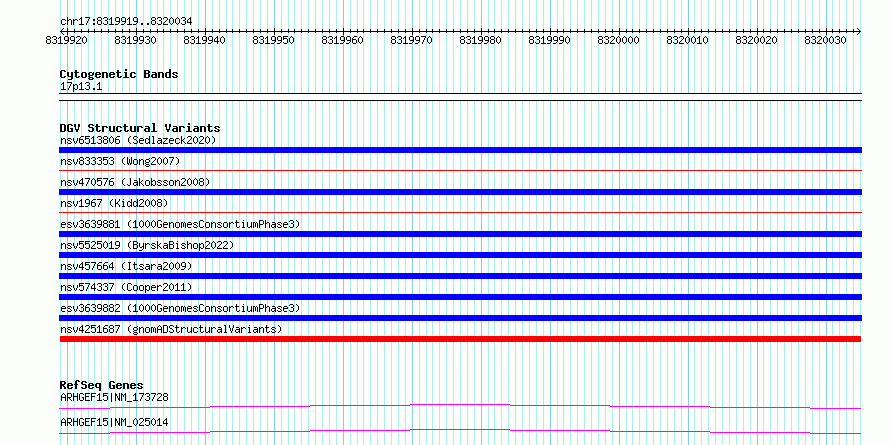Click the chr17:8319919..8320034 region label

click(x=126, y=21)
